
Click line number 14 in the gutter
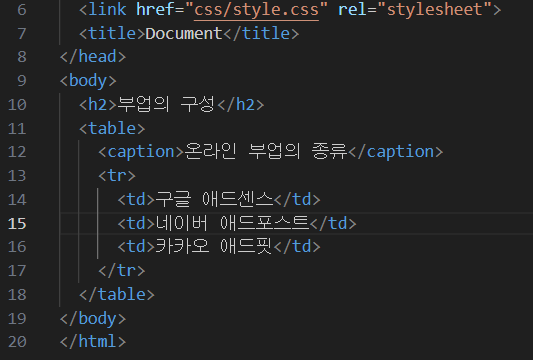[17, 199]
